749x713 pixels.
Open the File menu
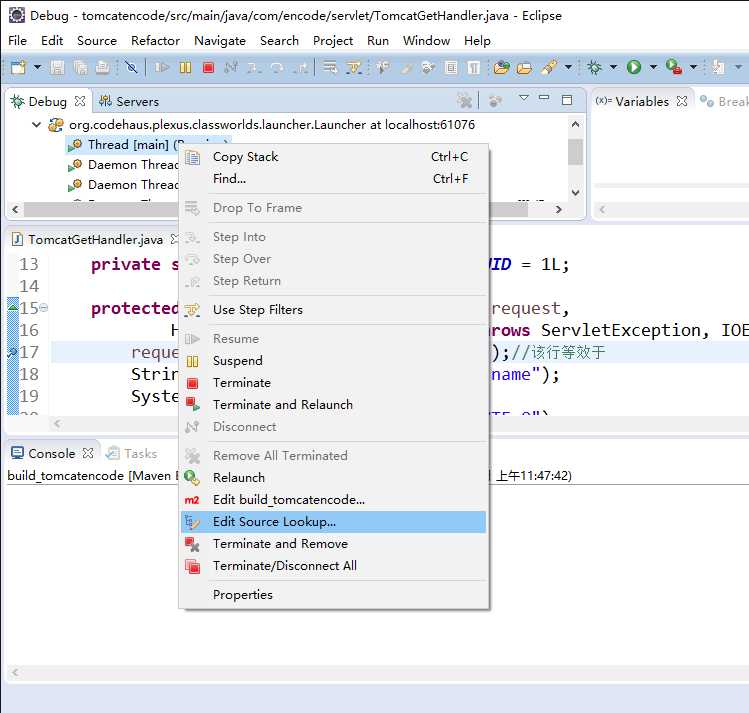[x=18, y=41]
